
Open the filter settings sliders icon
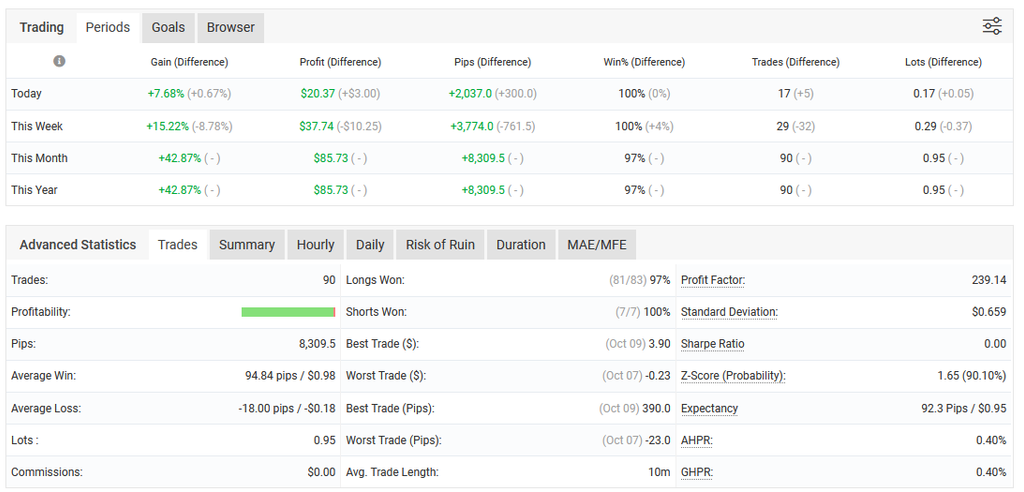(991, 27)
